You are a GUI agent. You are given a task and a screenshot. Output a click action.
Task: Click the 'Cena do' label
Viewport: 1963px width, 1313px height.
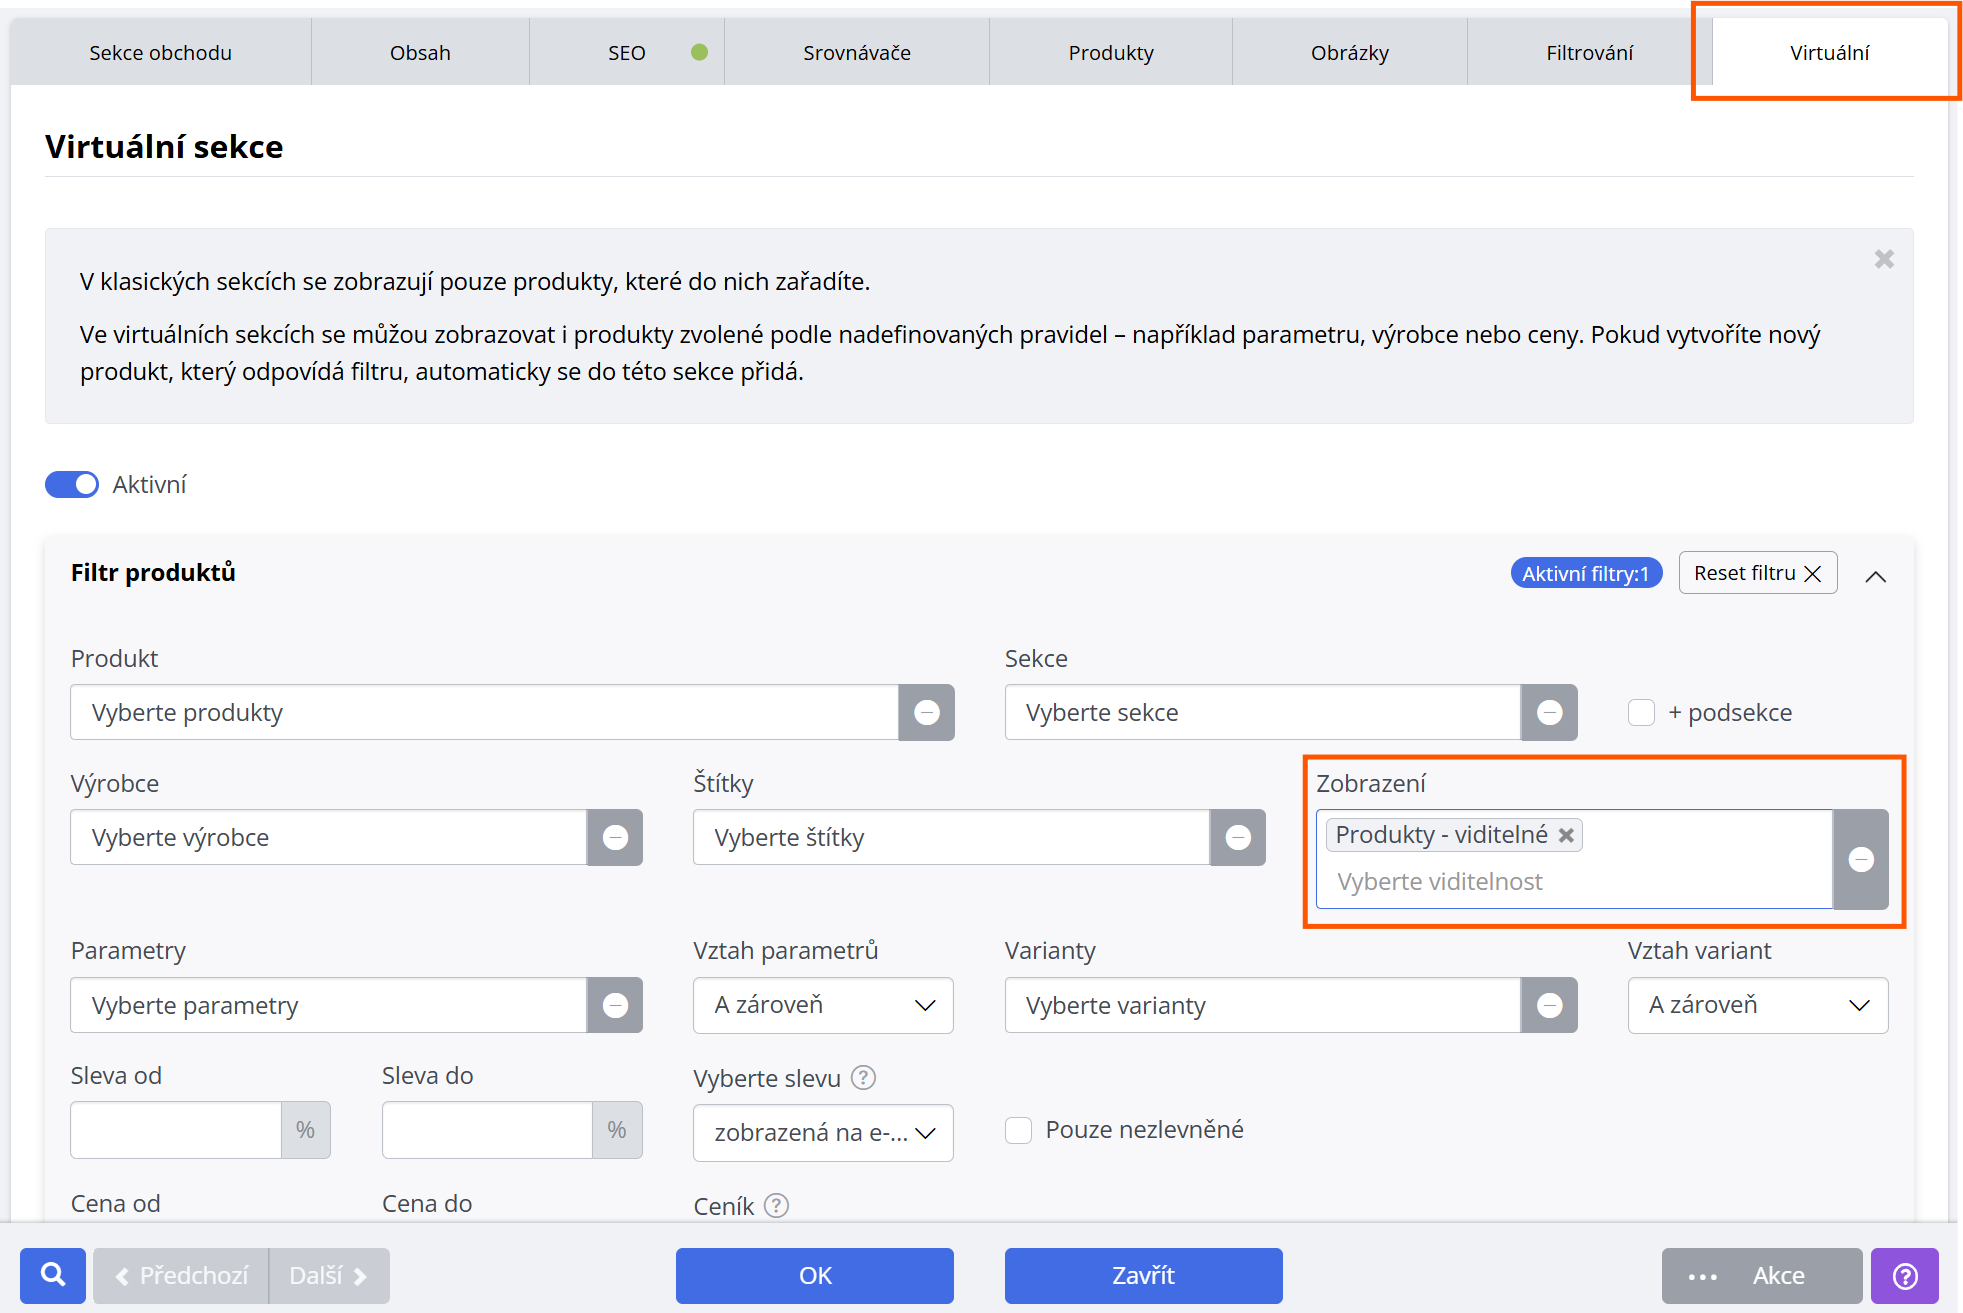point(427,1204)
